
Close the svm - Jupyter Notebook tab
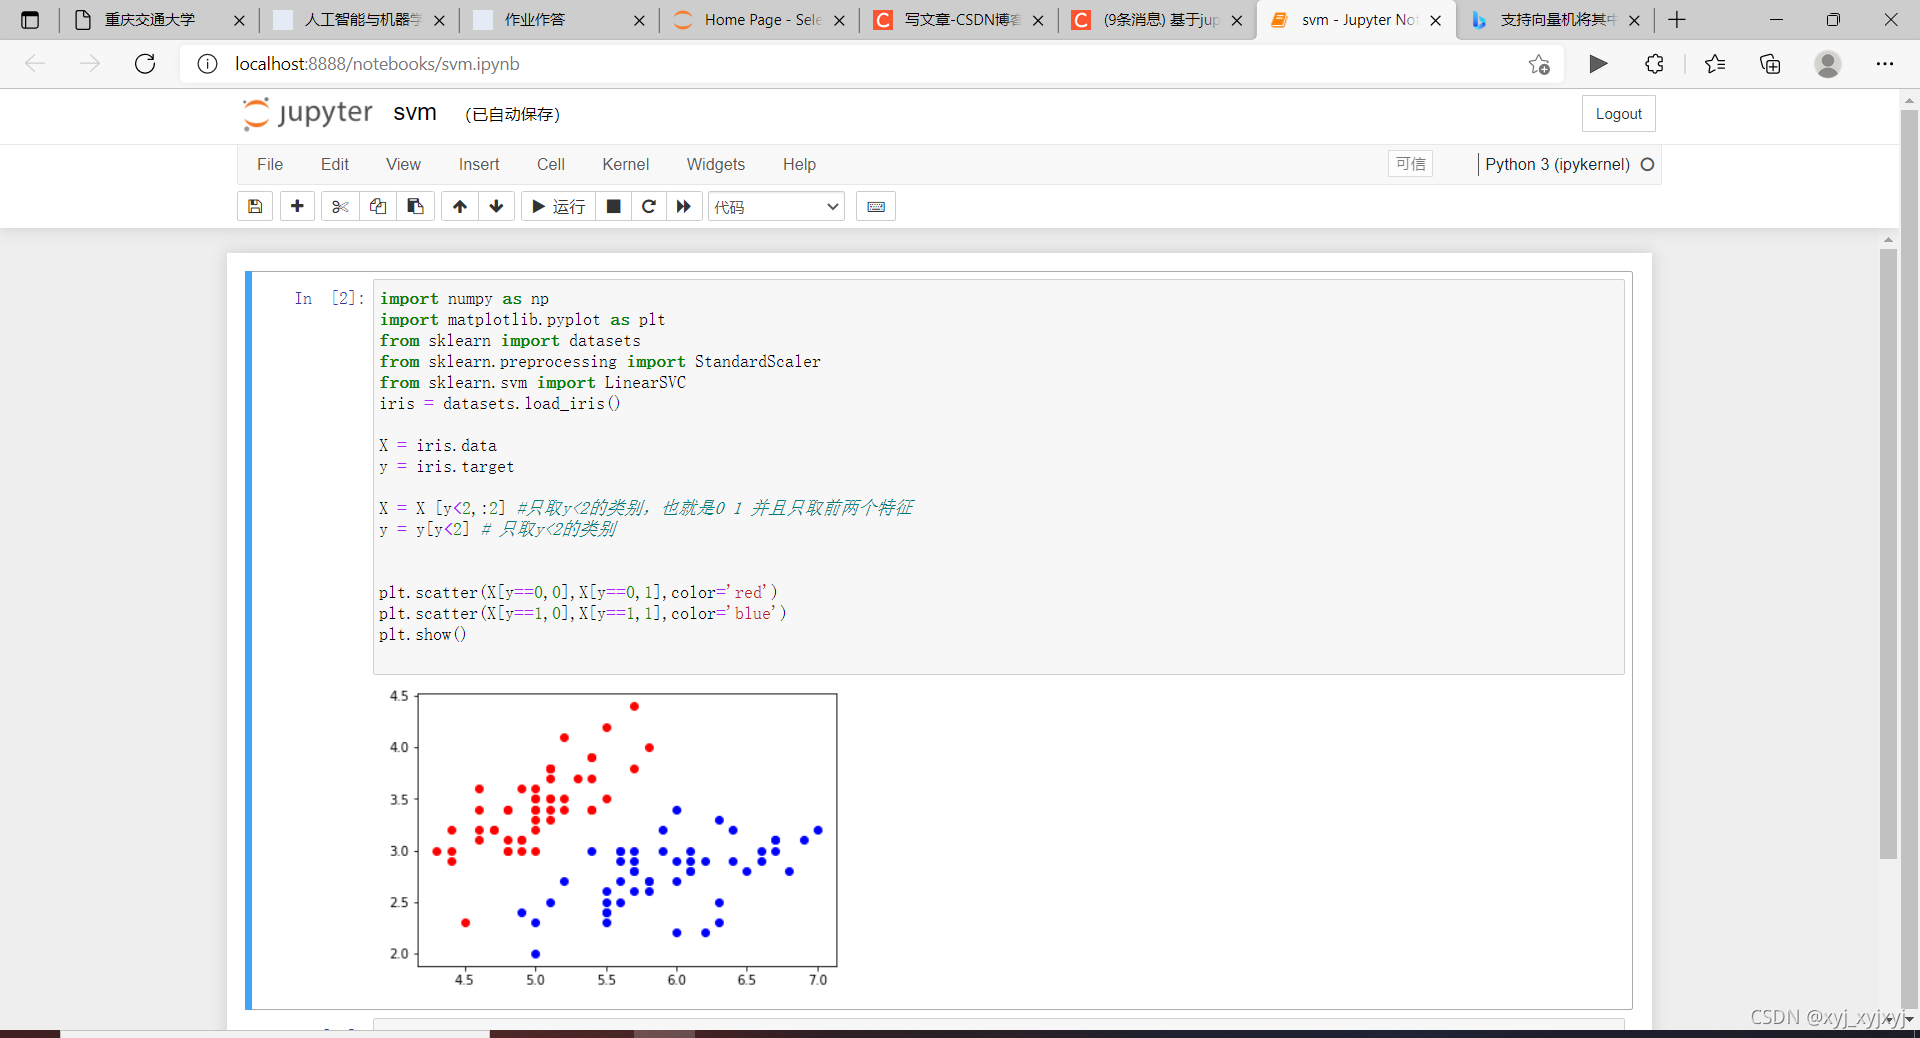tap(1436, 20)
